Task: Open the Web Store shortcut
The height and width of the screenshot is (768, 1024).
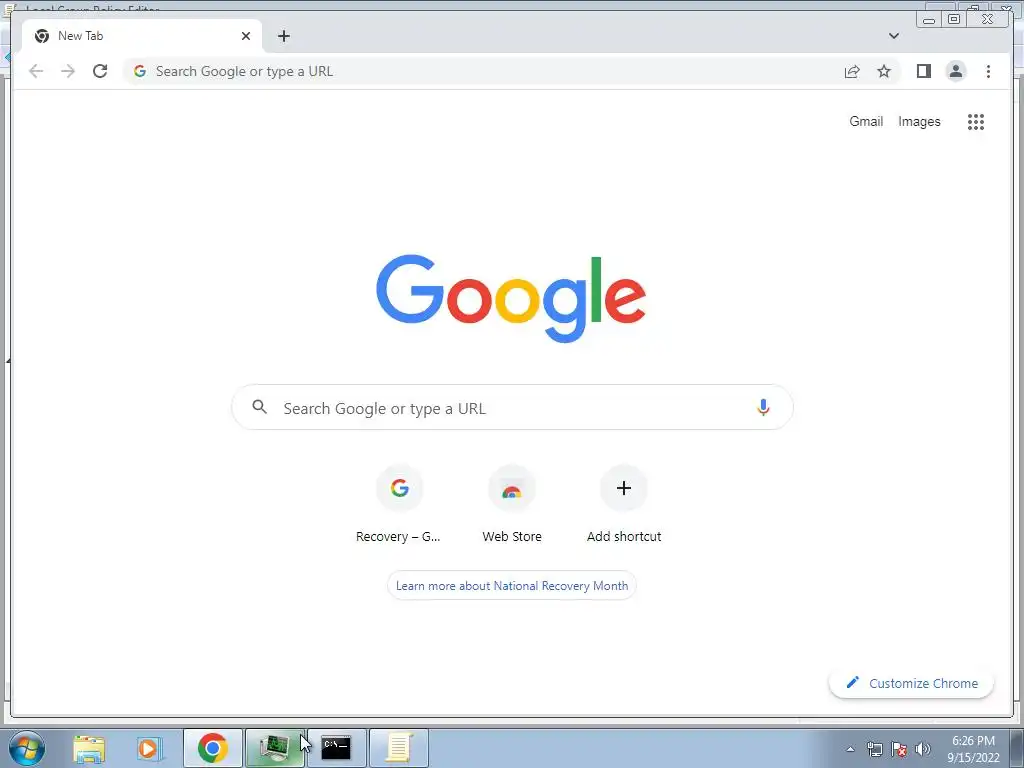Action: [512, 505]
